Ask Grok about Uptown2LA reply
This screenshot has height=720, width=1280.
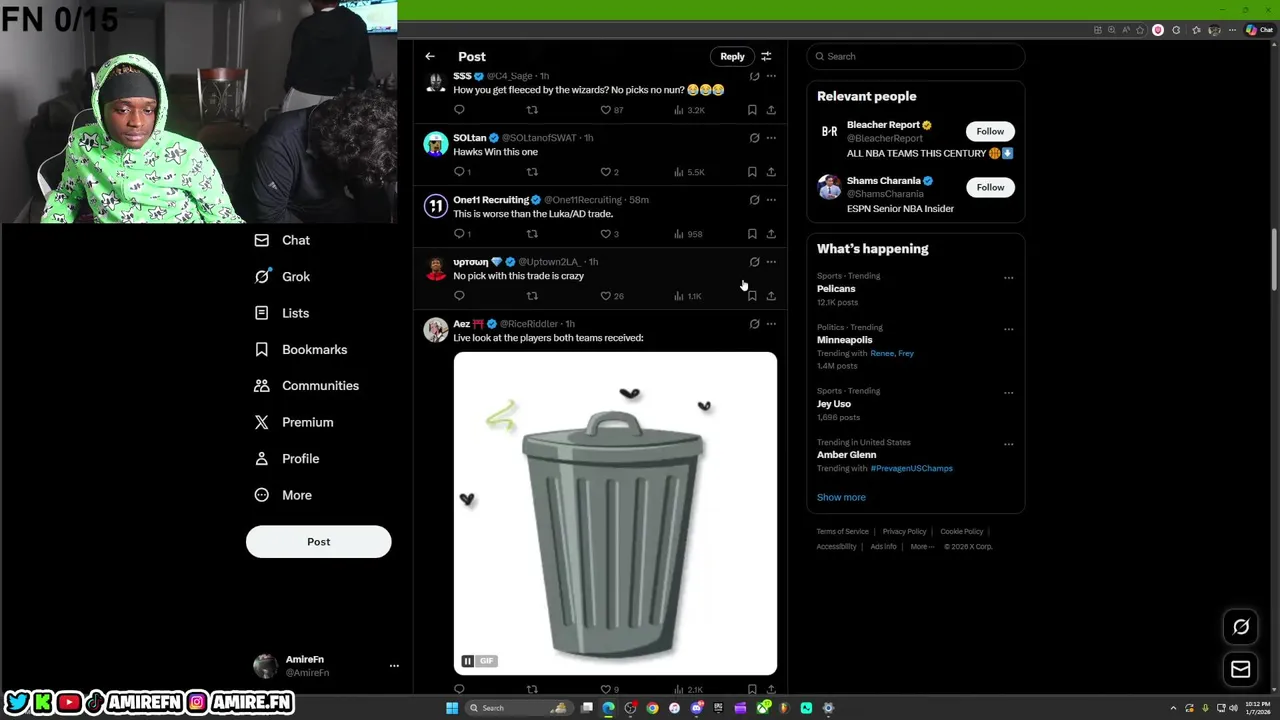coord(754,262)
